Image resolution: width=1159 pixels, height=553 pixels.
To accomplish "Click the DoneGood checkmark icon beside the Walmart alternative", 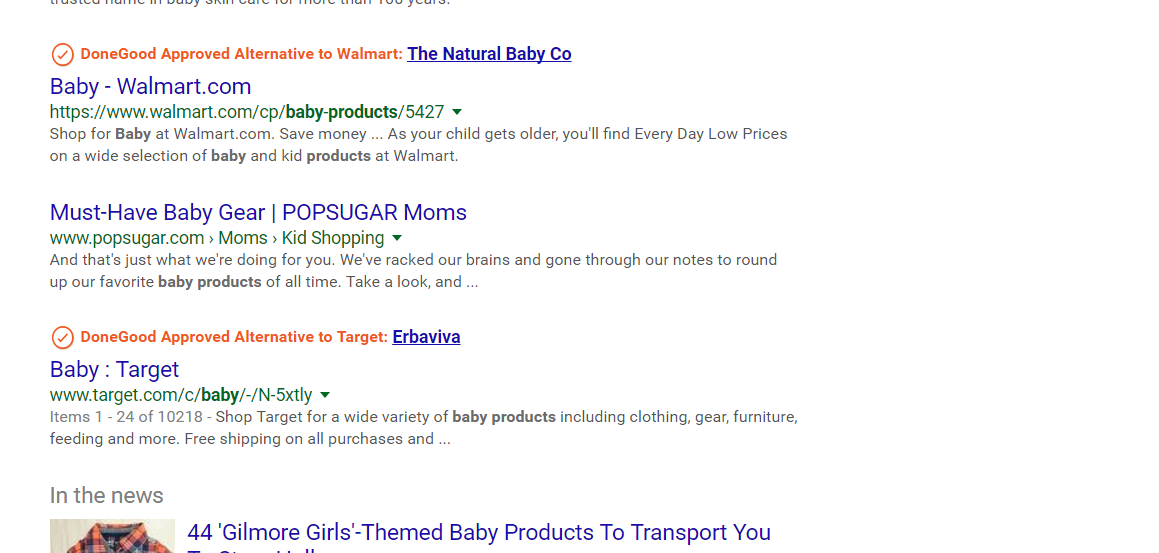I will 62,54.
